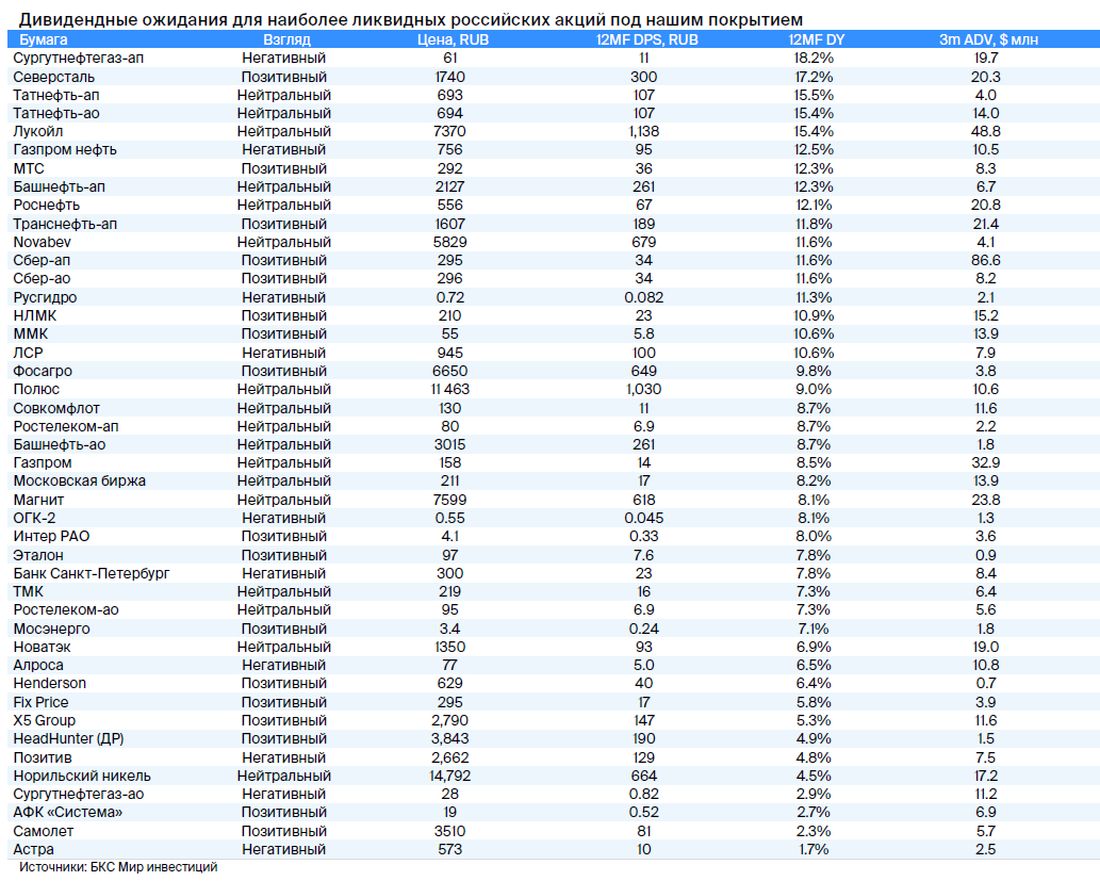Click the 'ММК' cell

click(30, 335)
